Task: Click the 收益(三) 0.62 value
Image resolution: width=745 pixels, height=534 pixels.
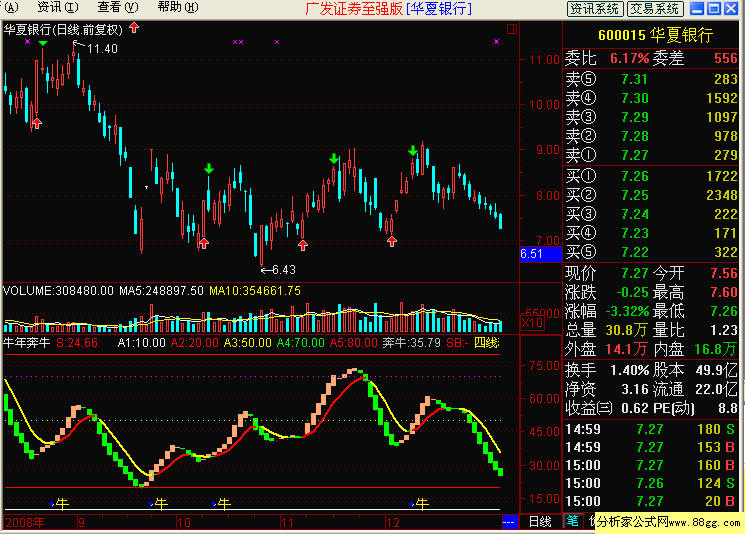Action: tap(635, 408)
